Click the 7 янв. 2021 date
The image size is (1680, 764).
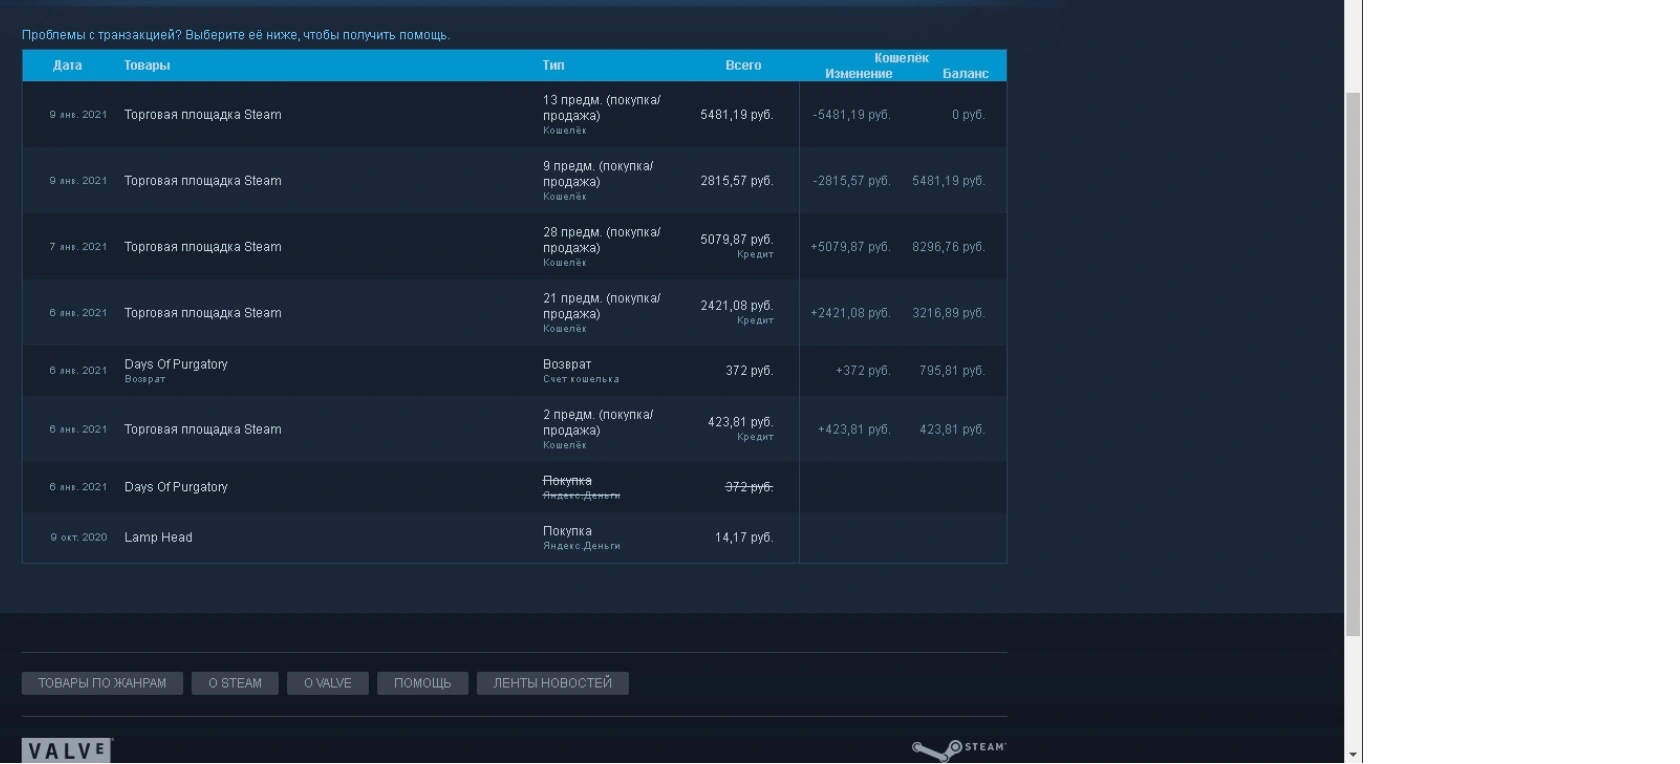click(x=78, y=246)
